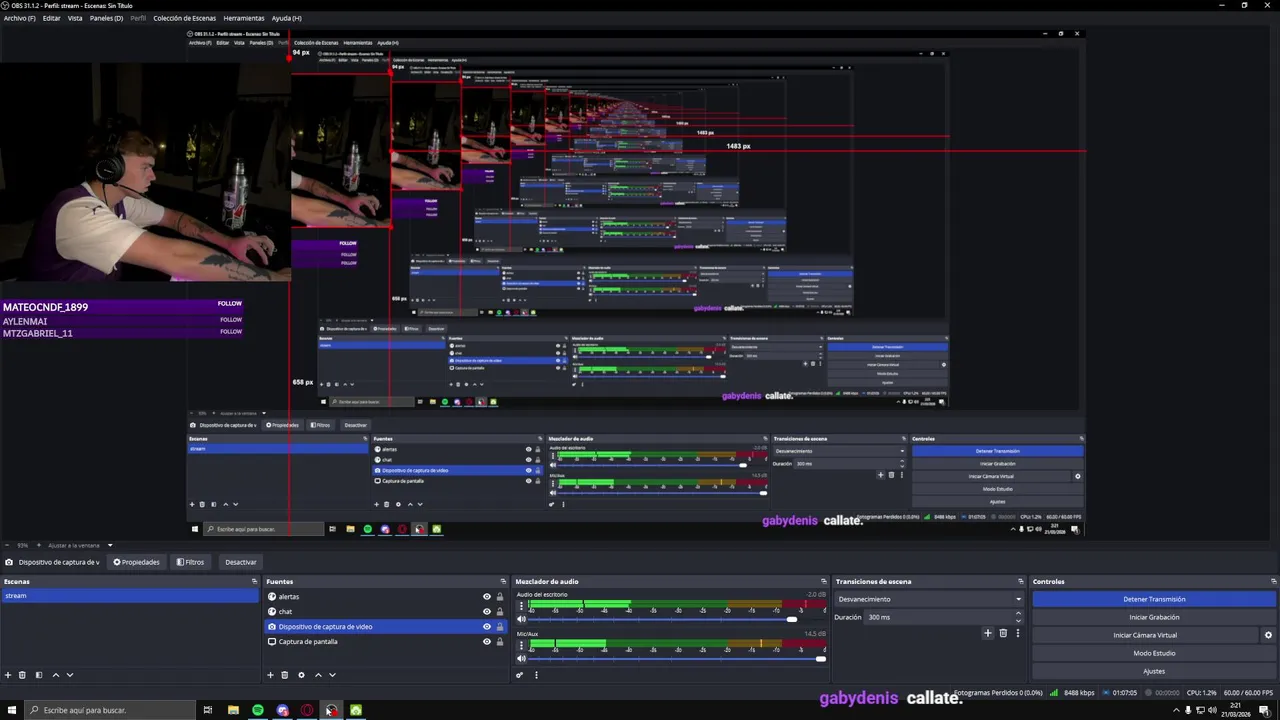This screenshot has height=720, width=1280.
Task: Move scene down with Escenas down arrow
Action: [69, 675]
